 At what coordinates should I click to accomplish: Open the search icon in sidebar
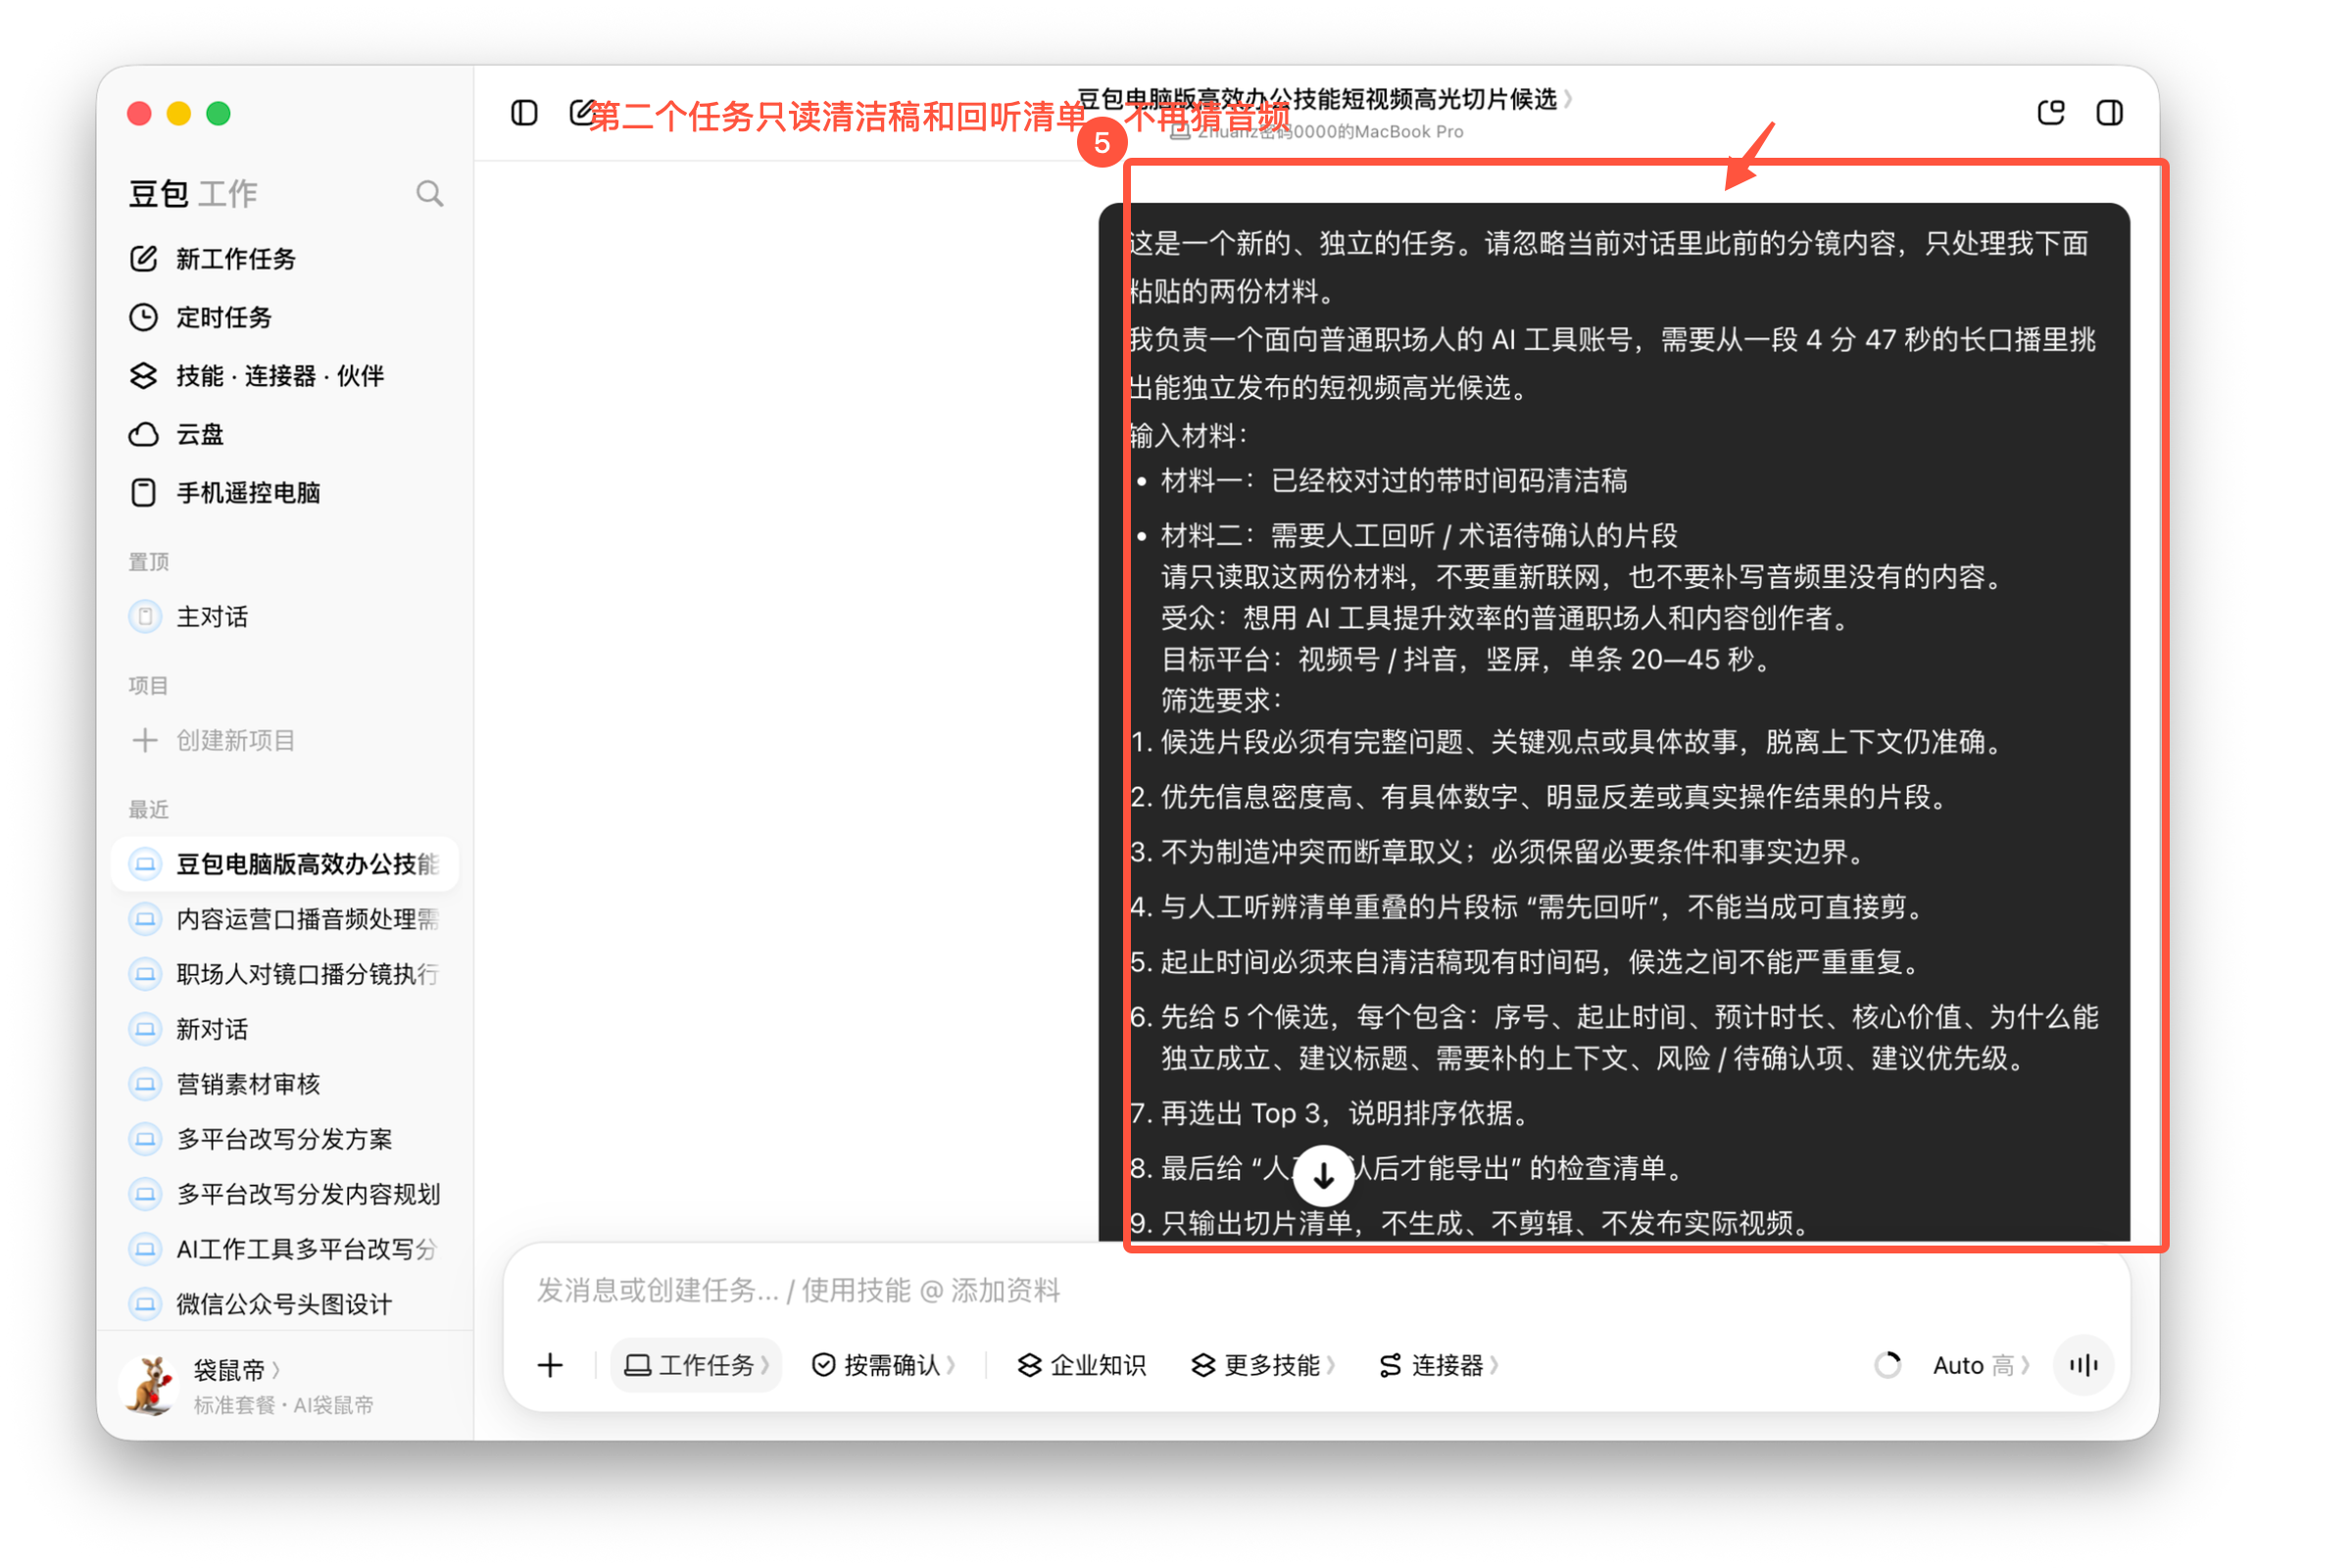[x=429, y=193]
